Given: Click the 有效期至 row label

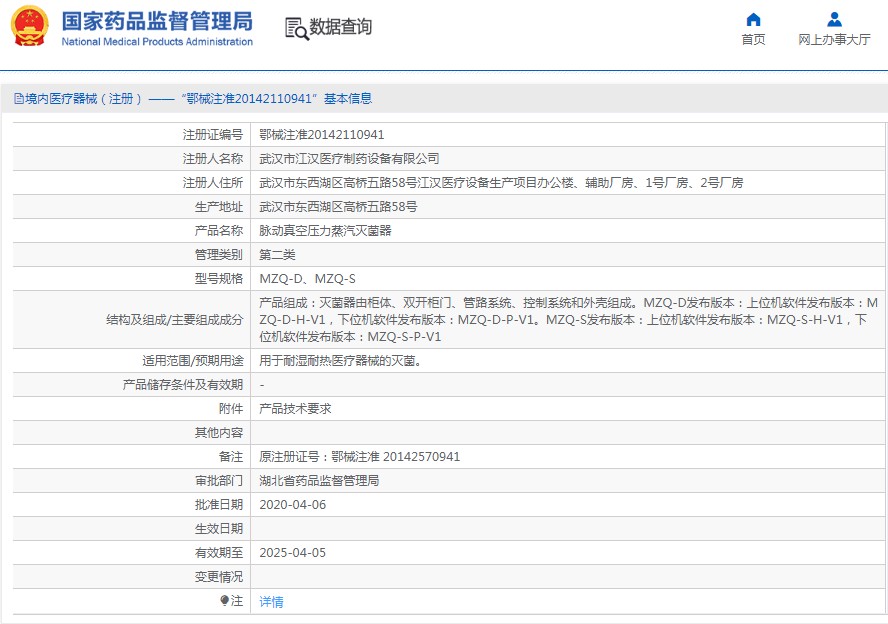Looking at the screenshot, I should pyautogui.click(x=219, y=553).
